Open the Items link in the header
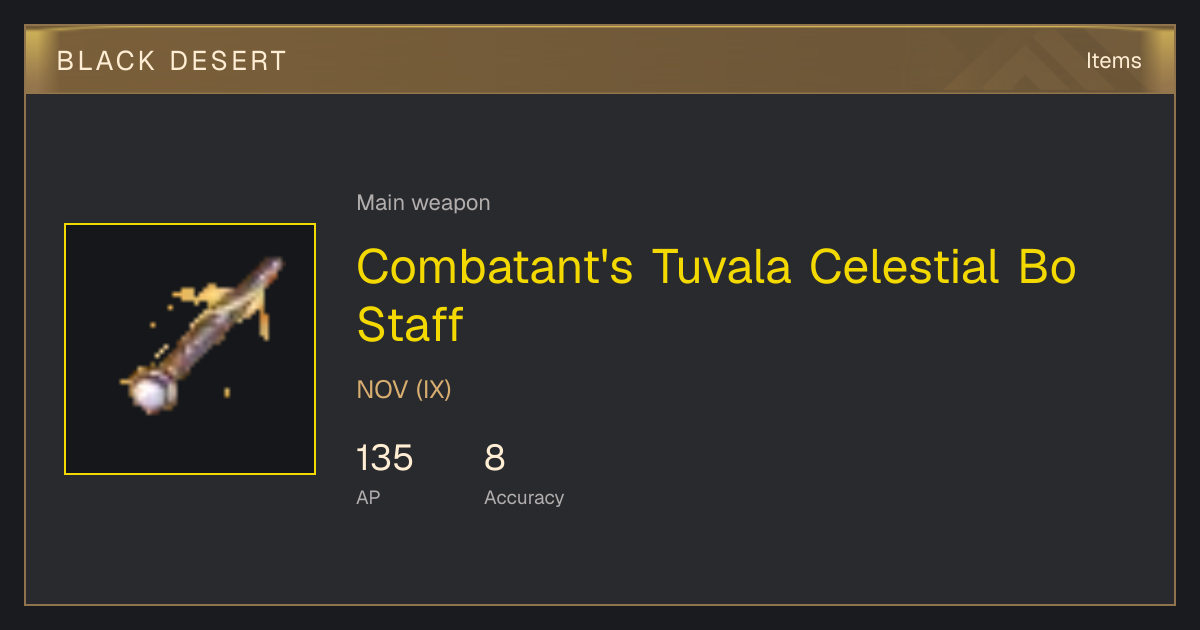This screenshot has width=1200, height=630. click(x=1113, y=61)
